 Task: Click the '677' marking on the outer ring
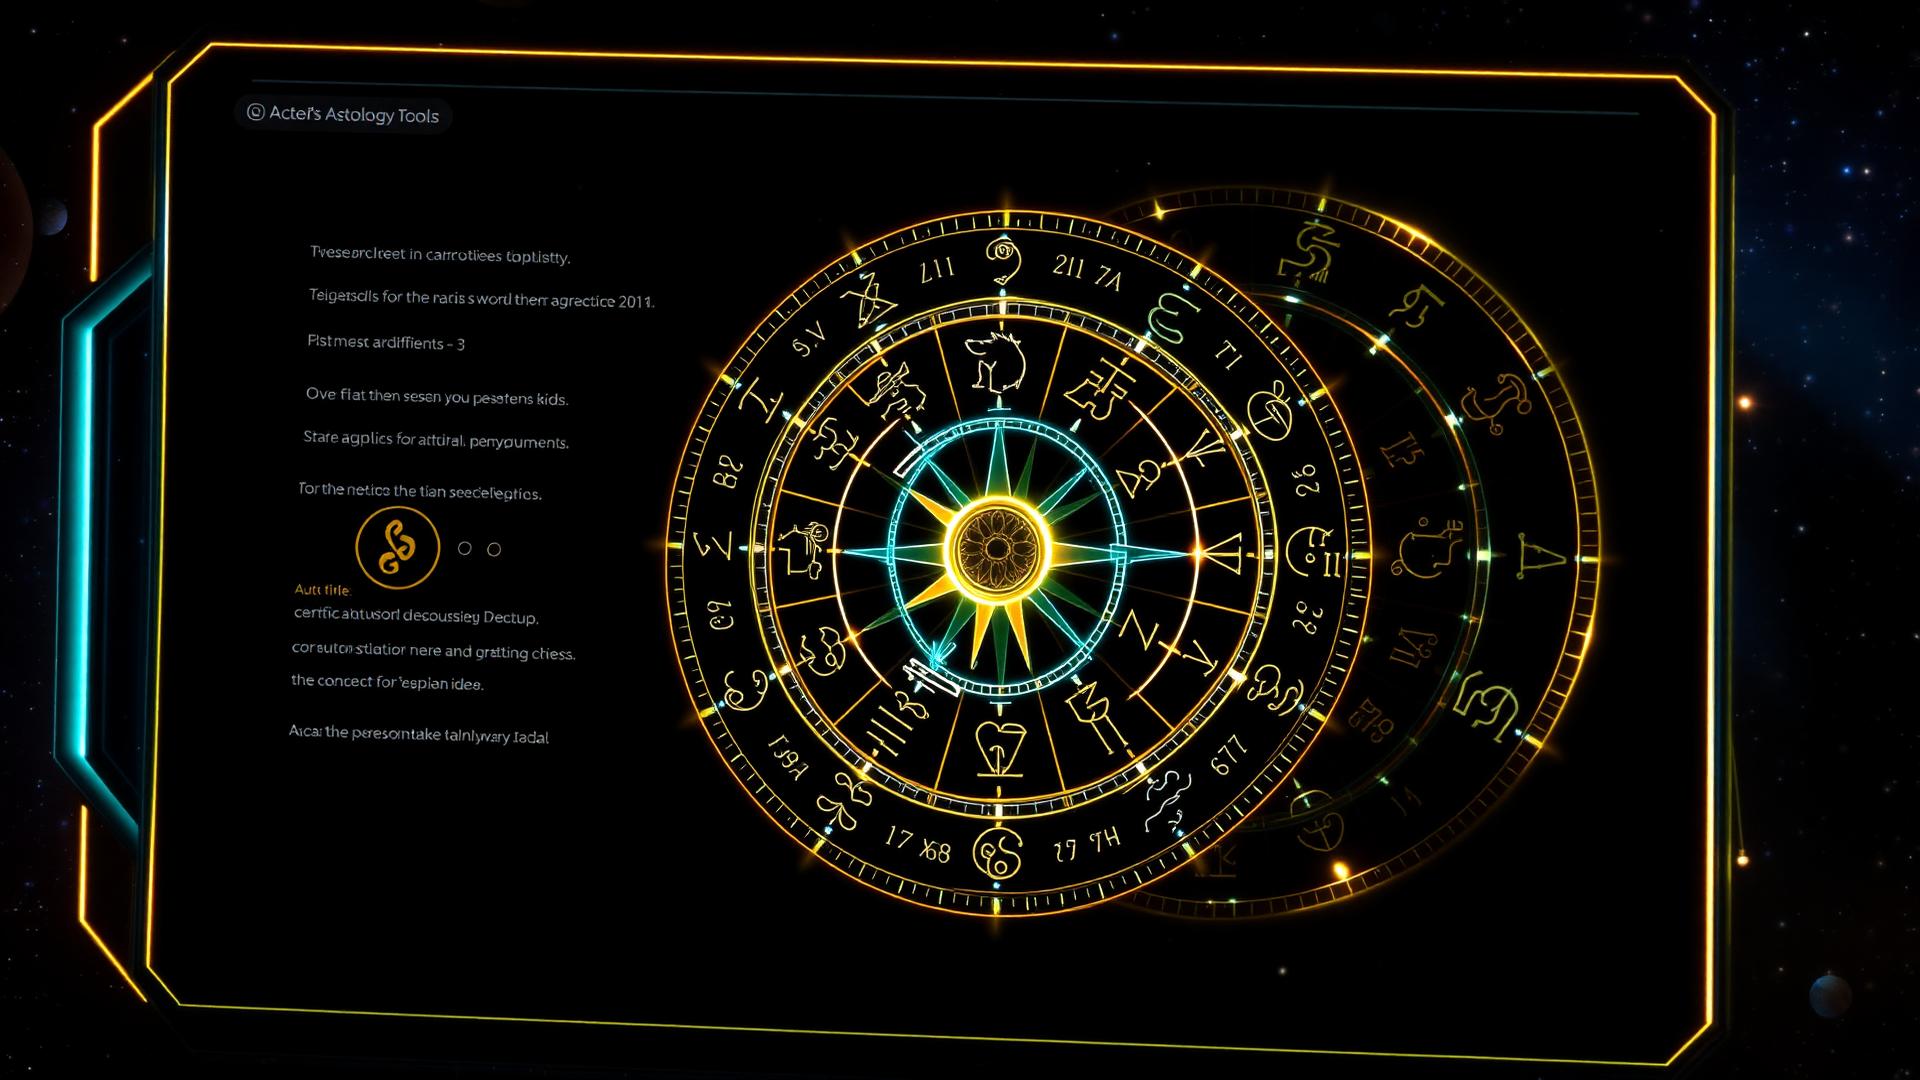[x=1228, y=755]
